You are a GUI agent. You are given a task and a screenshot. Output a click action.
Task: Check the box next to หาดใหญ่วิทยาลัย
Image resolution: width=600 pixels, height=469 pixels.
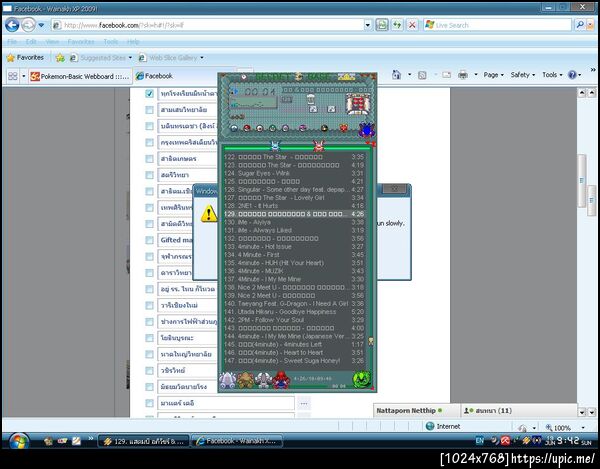(x=150, y=354)
